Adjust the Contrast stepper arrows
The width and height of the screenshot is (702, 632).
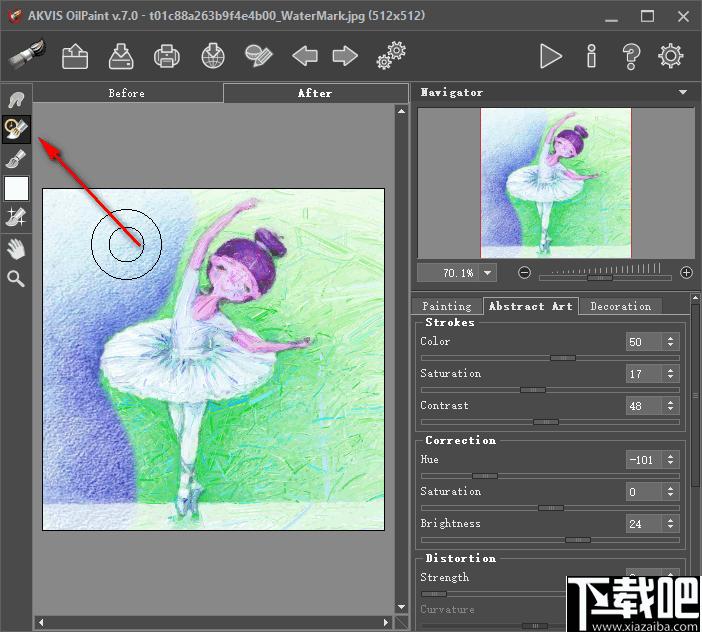click(670, 406)
